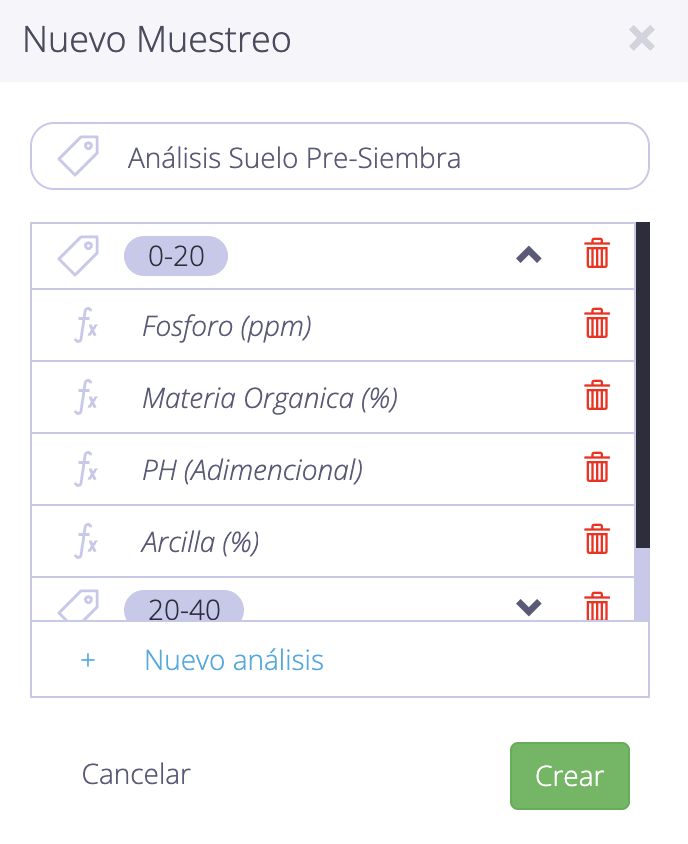Remove the Arcilla (%) analysis
Image resolution: width=688 pixels, height=844 pixels.
pyautogui.click(x=596, y=539)
